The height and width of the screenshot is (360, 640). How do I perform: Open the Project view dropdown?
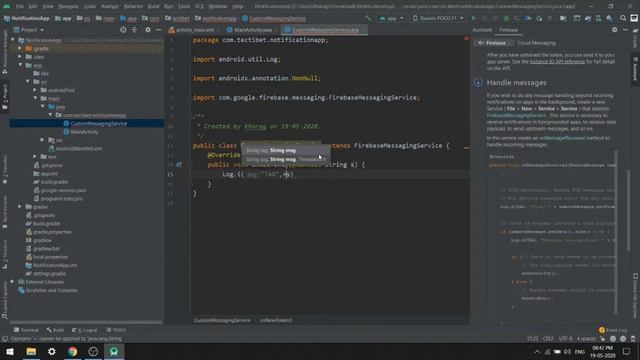29,30
